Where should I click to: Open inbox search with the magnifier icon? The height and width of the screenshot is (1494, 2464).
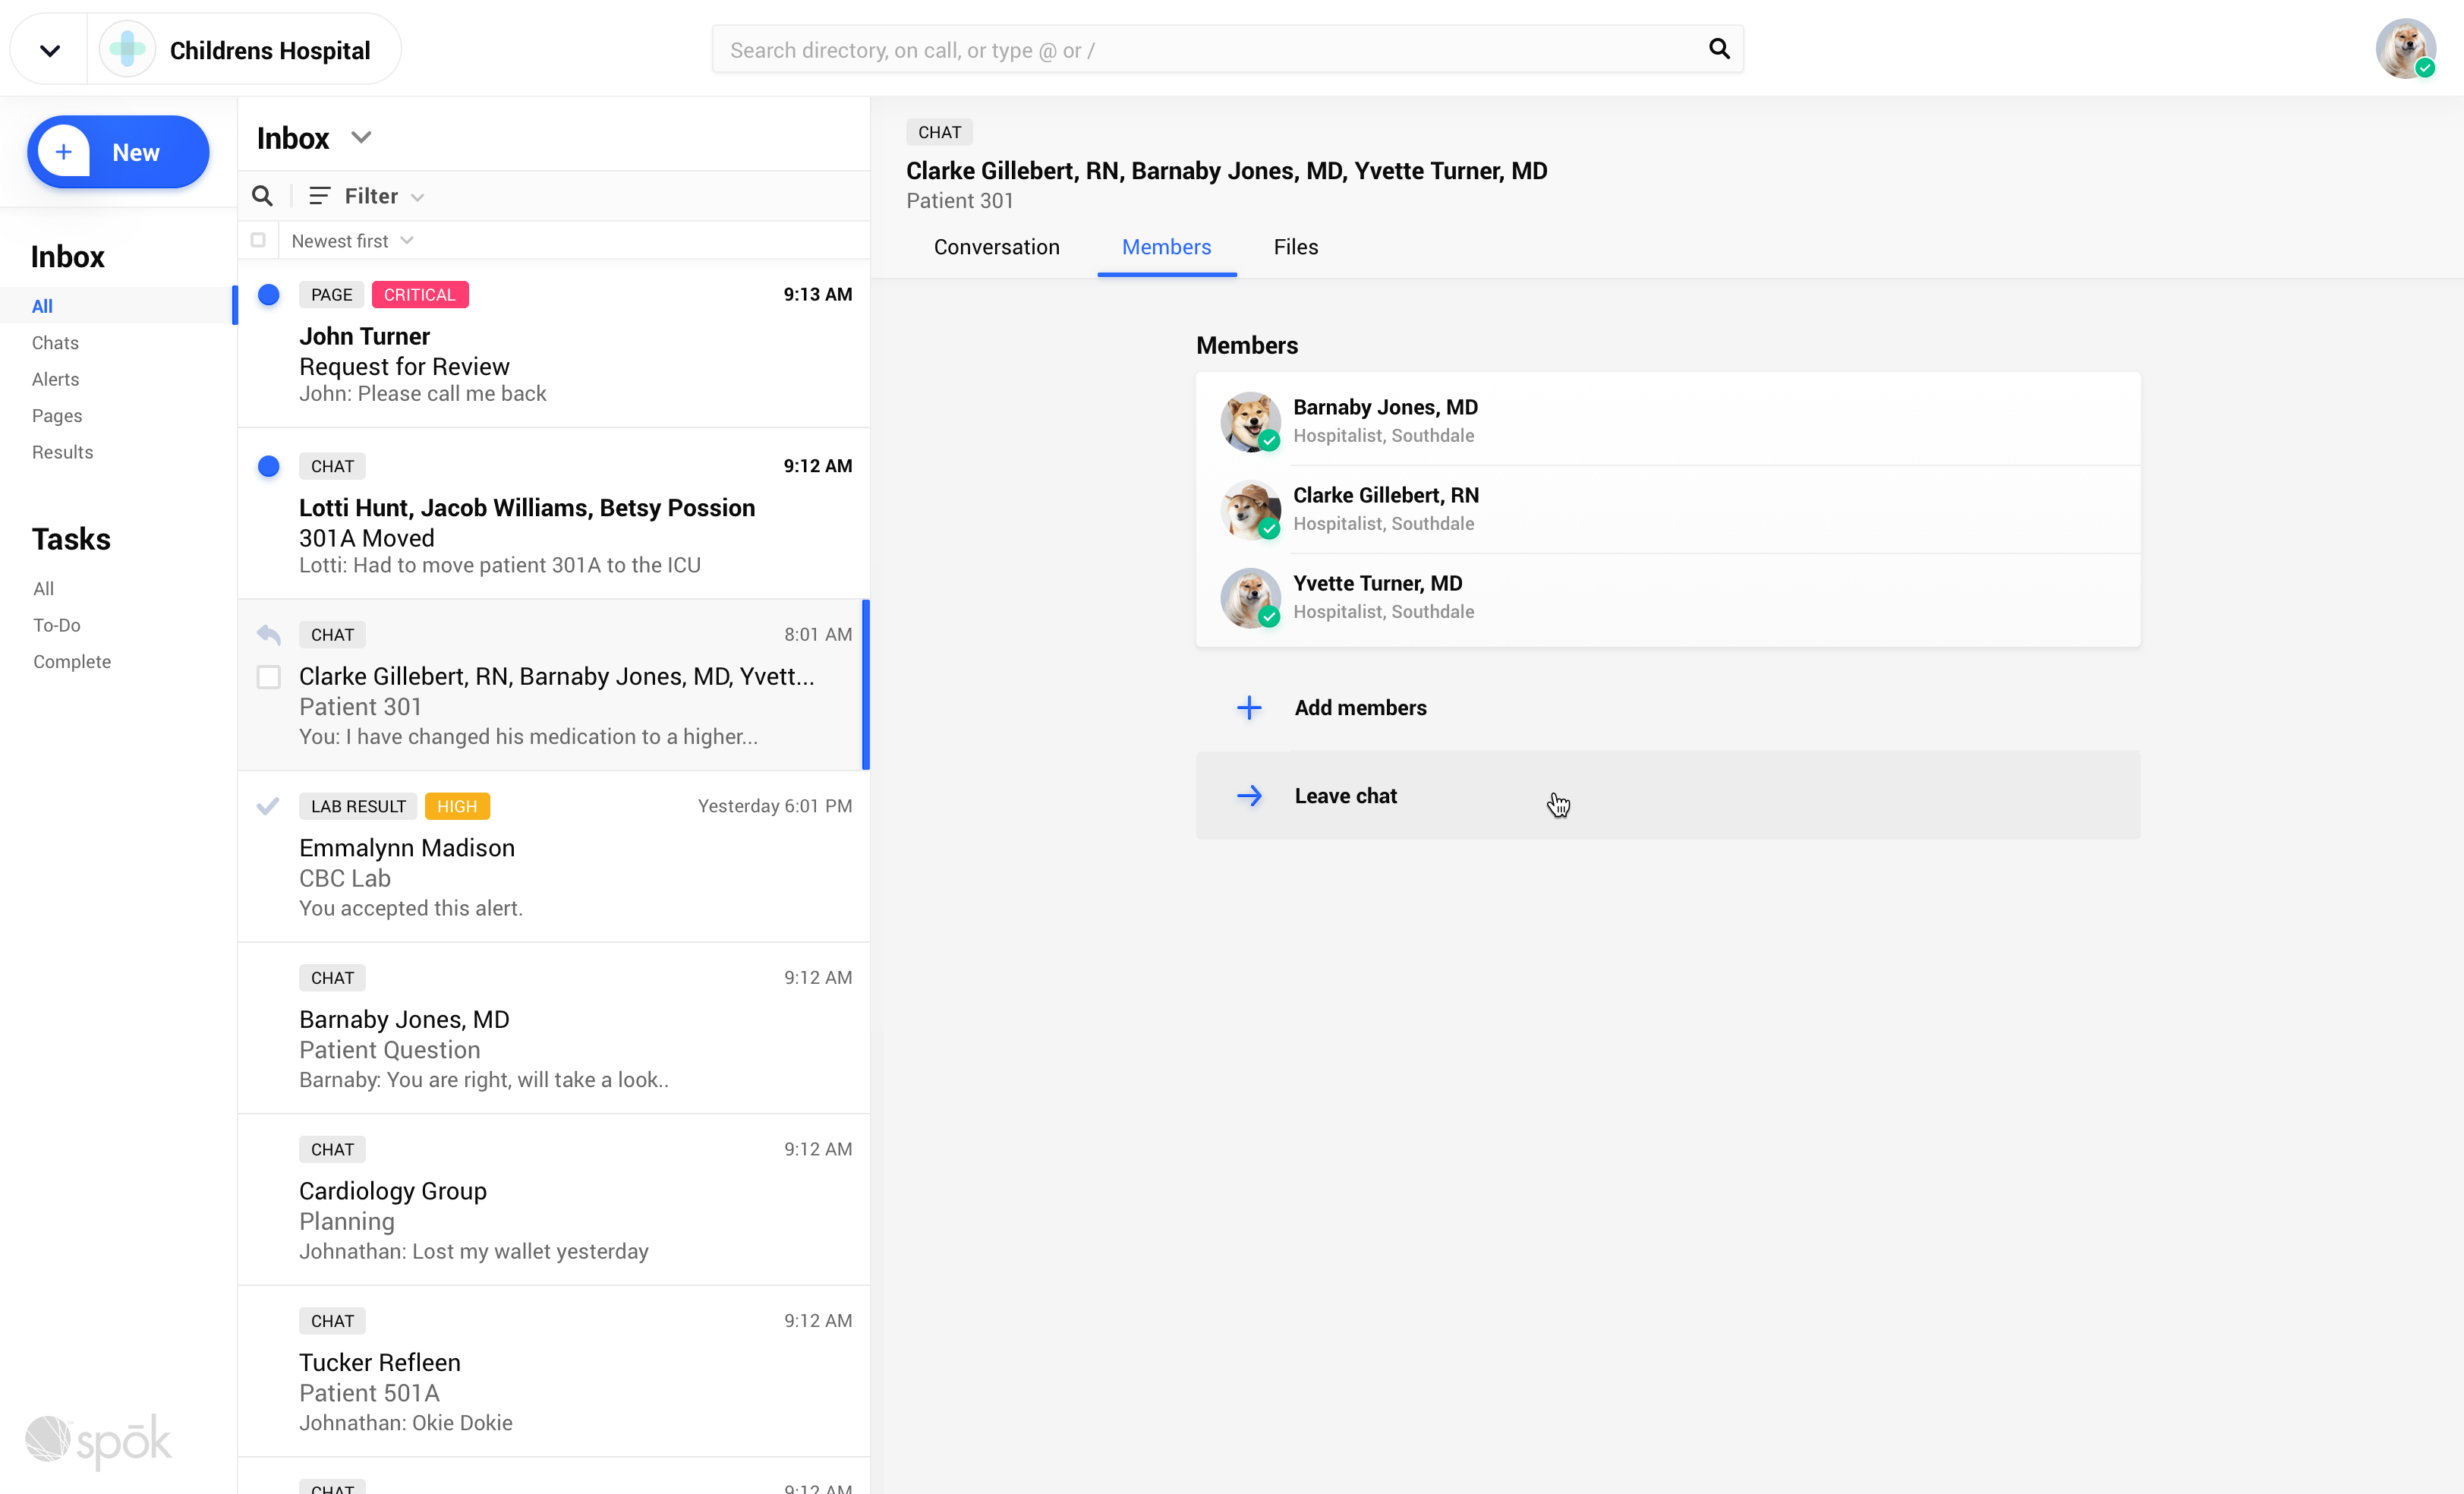262,196
